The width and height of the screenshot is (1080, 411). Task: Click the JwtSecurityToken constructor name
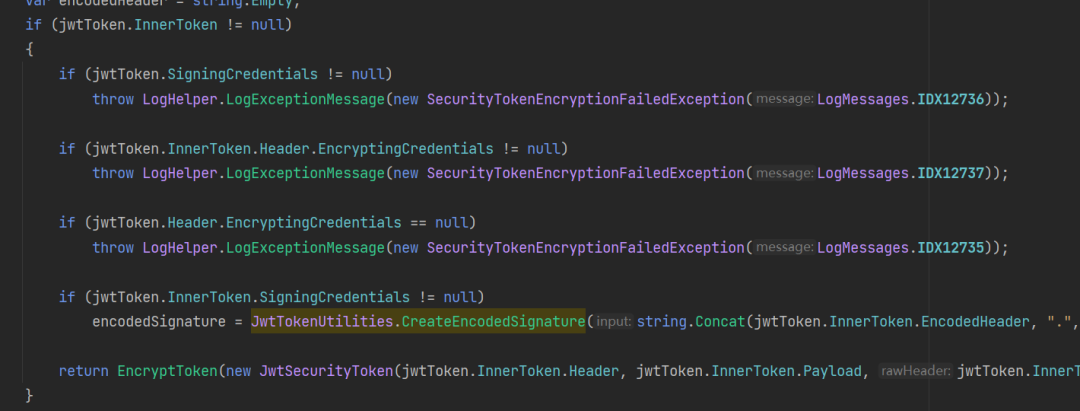tap(326, 372)
